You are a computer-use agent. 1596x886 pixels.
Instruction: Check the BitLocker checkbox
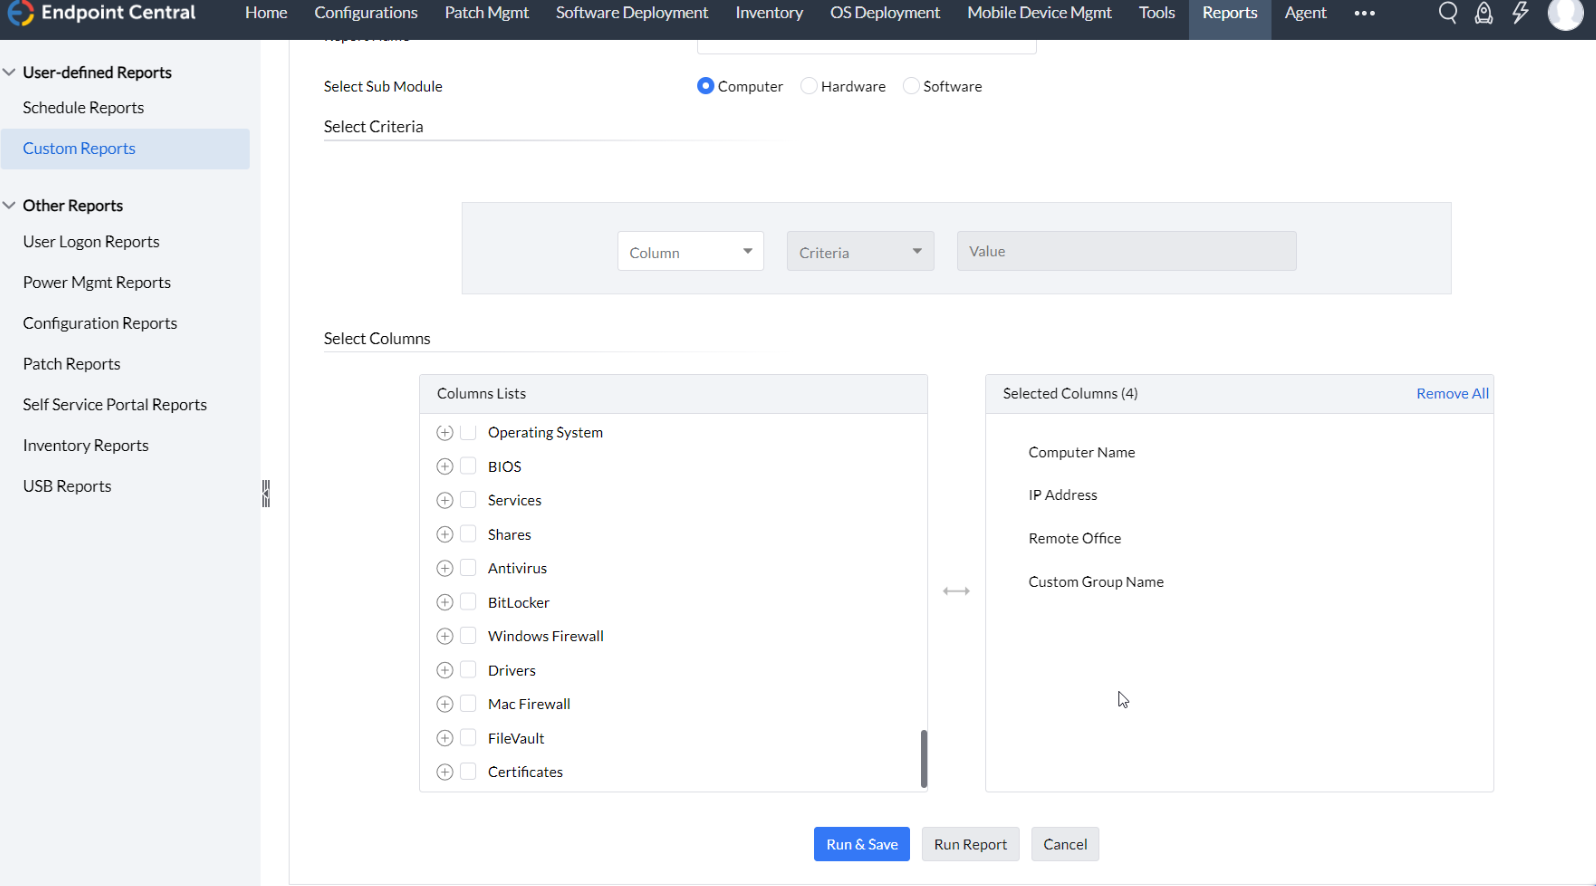point(468,602)
